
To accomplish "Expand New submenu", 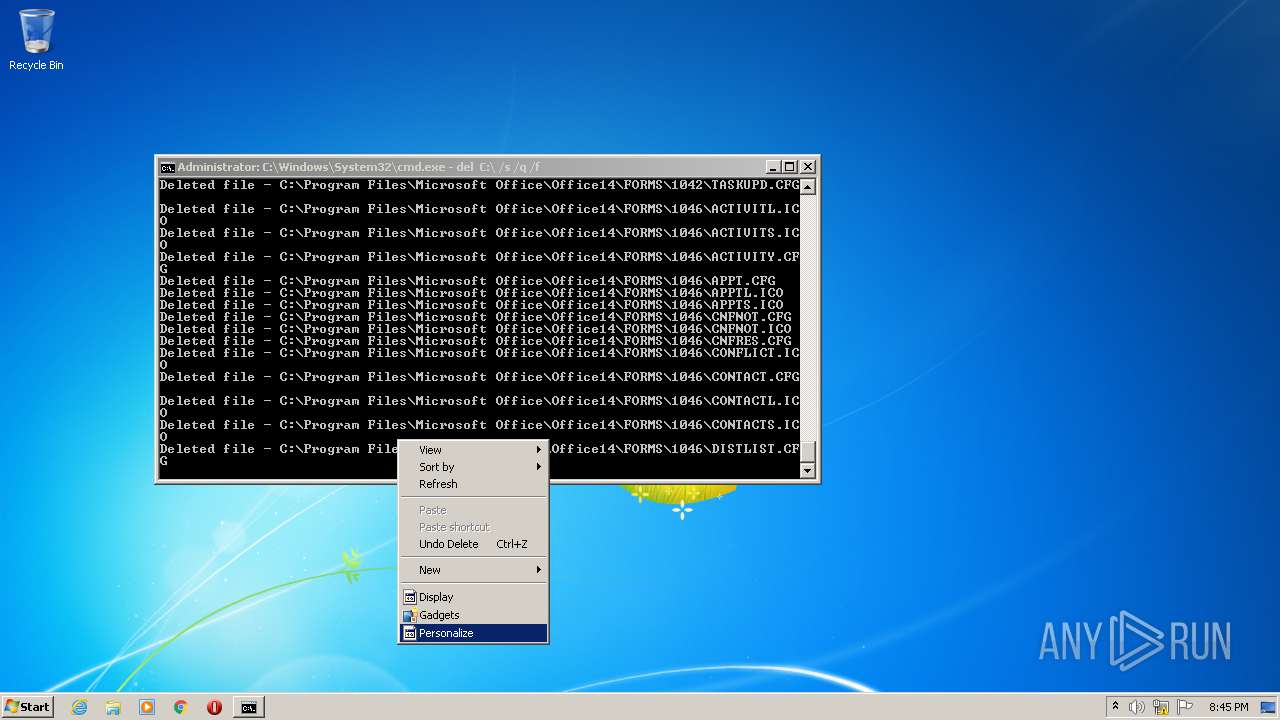I will (x=473, y=570).
